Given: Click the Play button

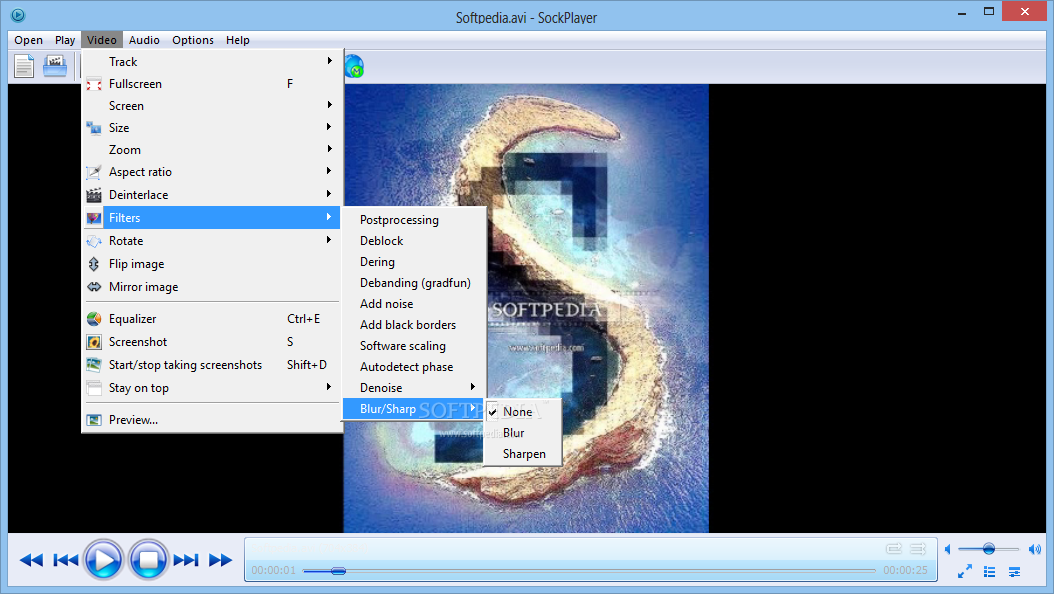Looking at the screenshot, I should tap(104, 559).
